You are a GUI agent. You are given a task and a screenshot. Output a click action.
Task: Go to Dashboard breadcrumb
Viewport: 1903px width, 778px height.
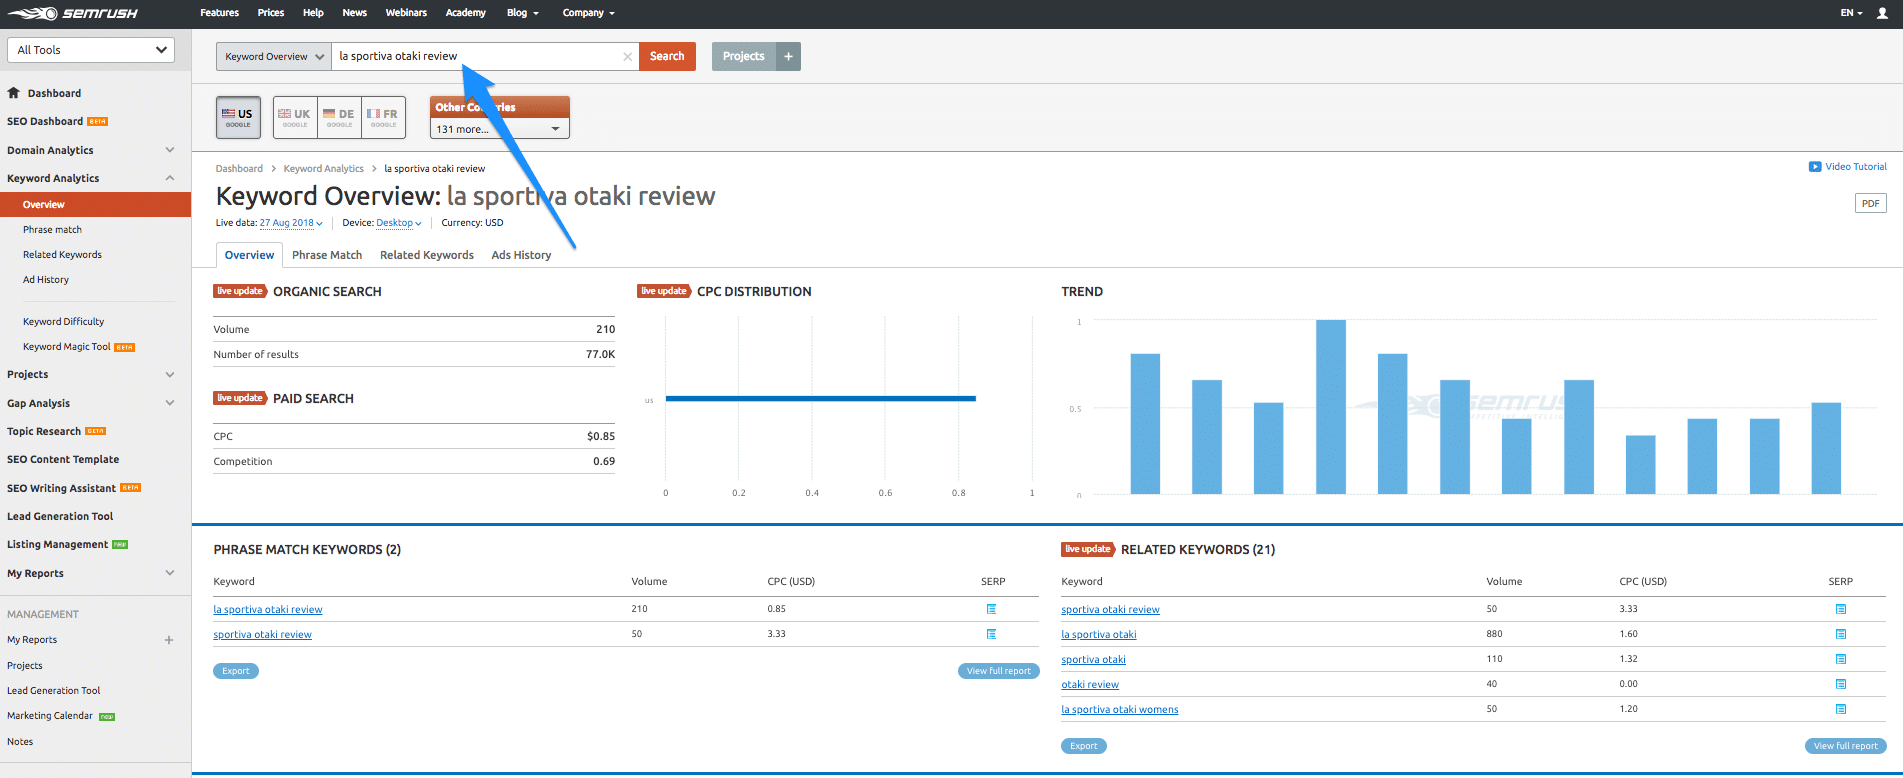(239, 169)
